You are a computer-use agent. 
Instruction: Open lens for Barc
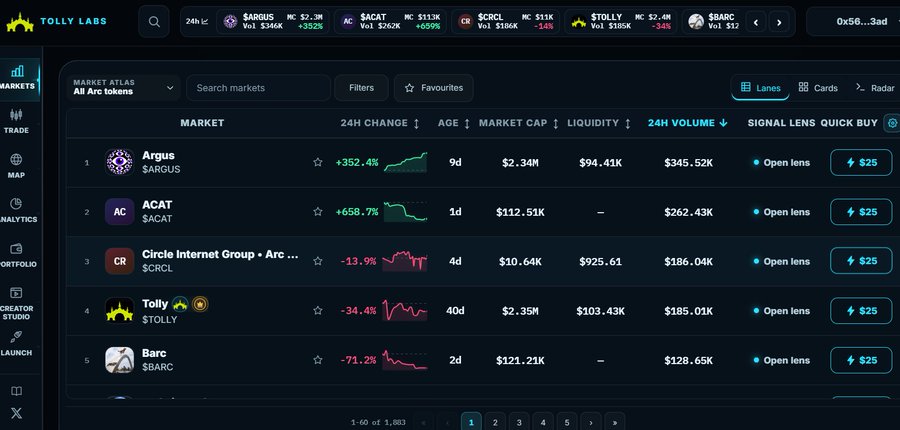click(x=781, y=361)
